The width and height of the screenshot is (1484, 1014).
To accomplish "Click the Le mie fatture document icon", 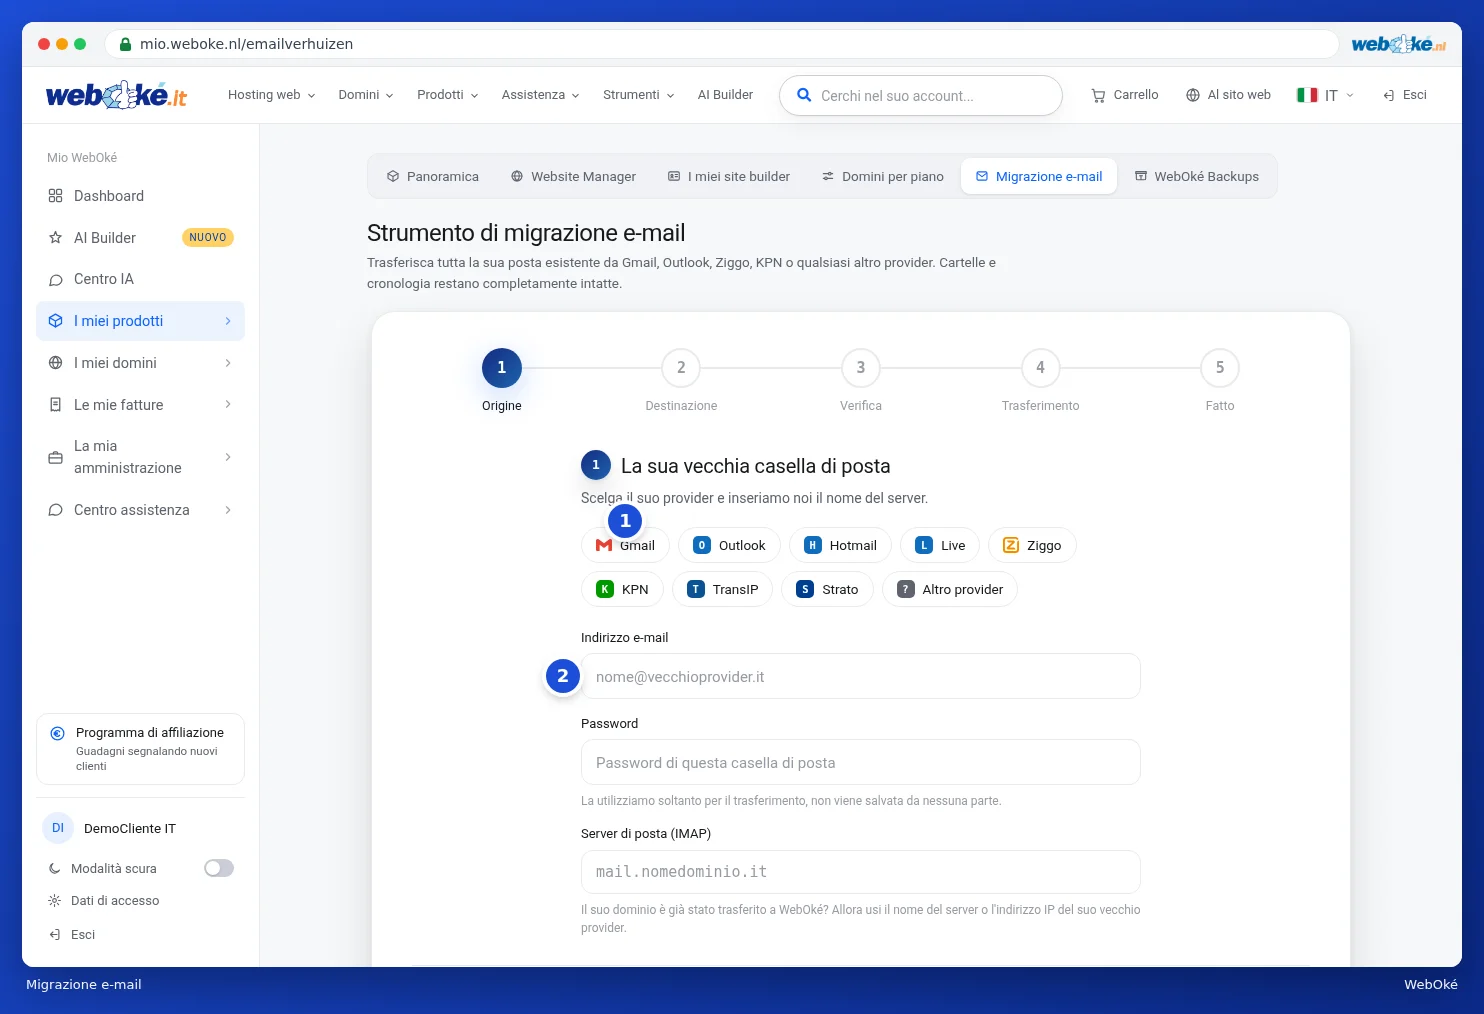I will tap(56, 405).
